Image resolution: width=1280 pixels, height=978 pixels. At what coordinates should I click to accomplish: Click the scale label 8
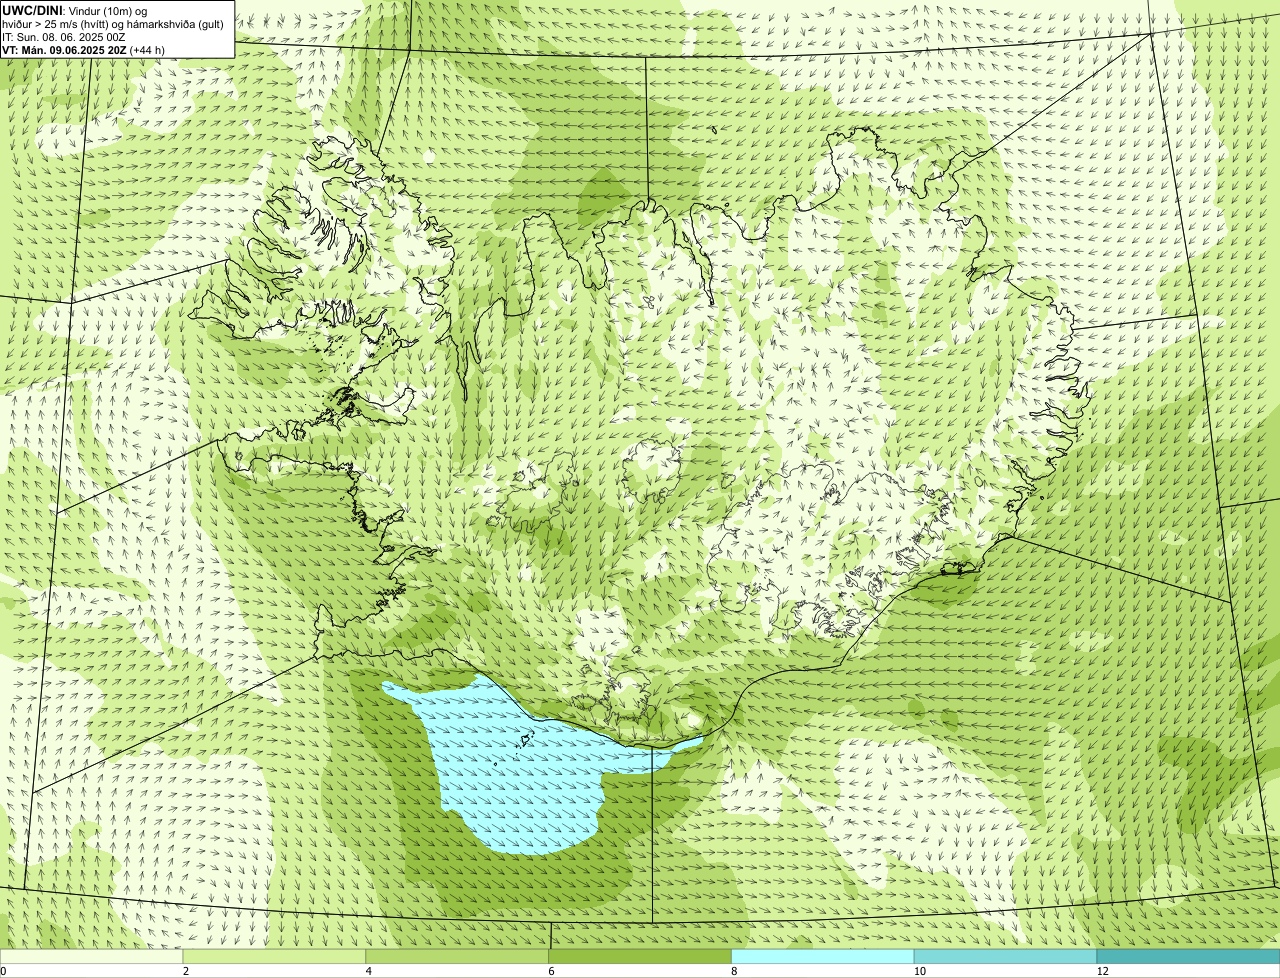[x=734, y=971]
